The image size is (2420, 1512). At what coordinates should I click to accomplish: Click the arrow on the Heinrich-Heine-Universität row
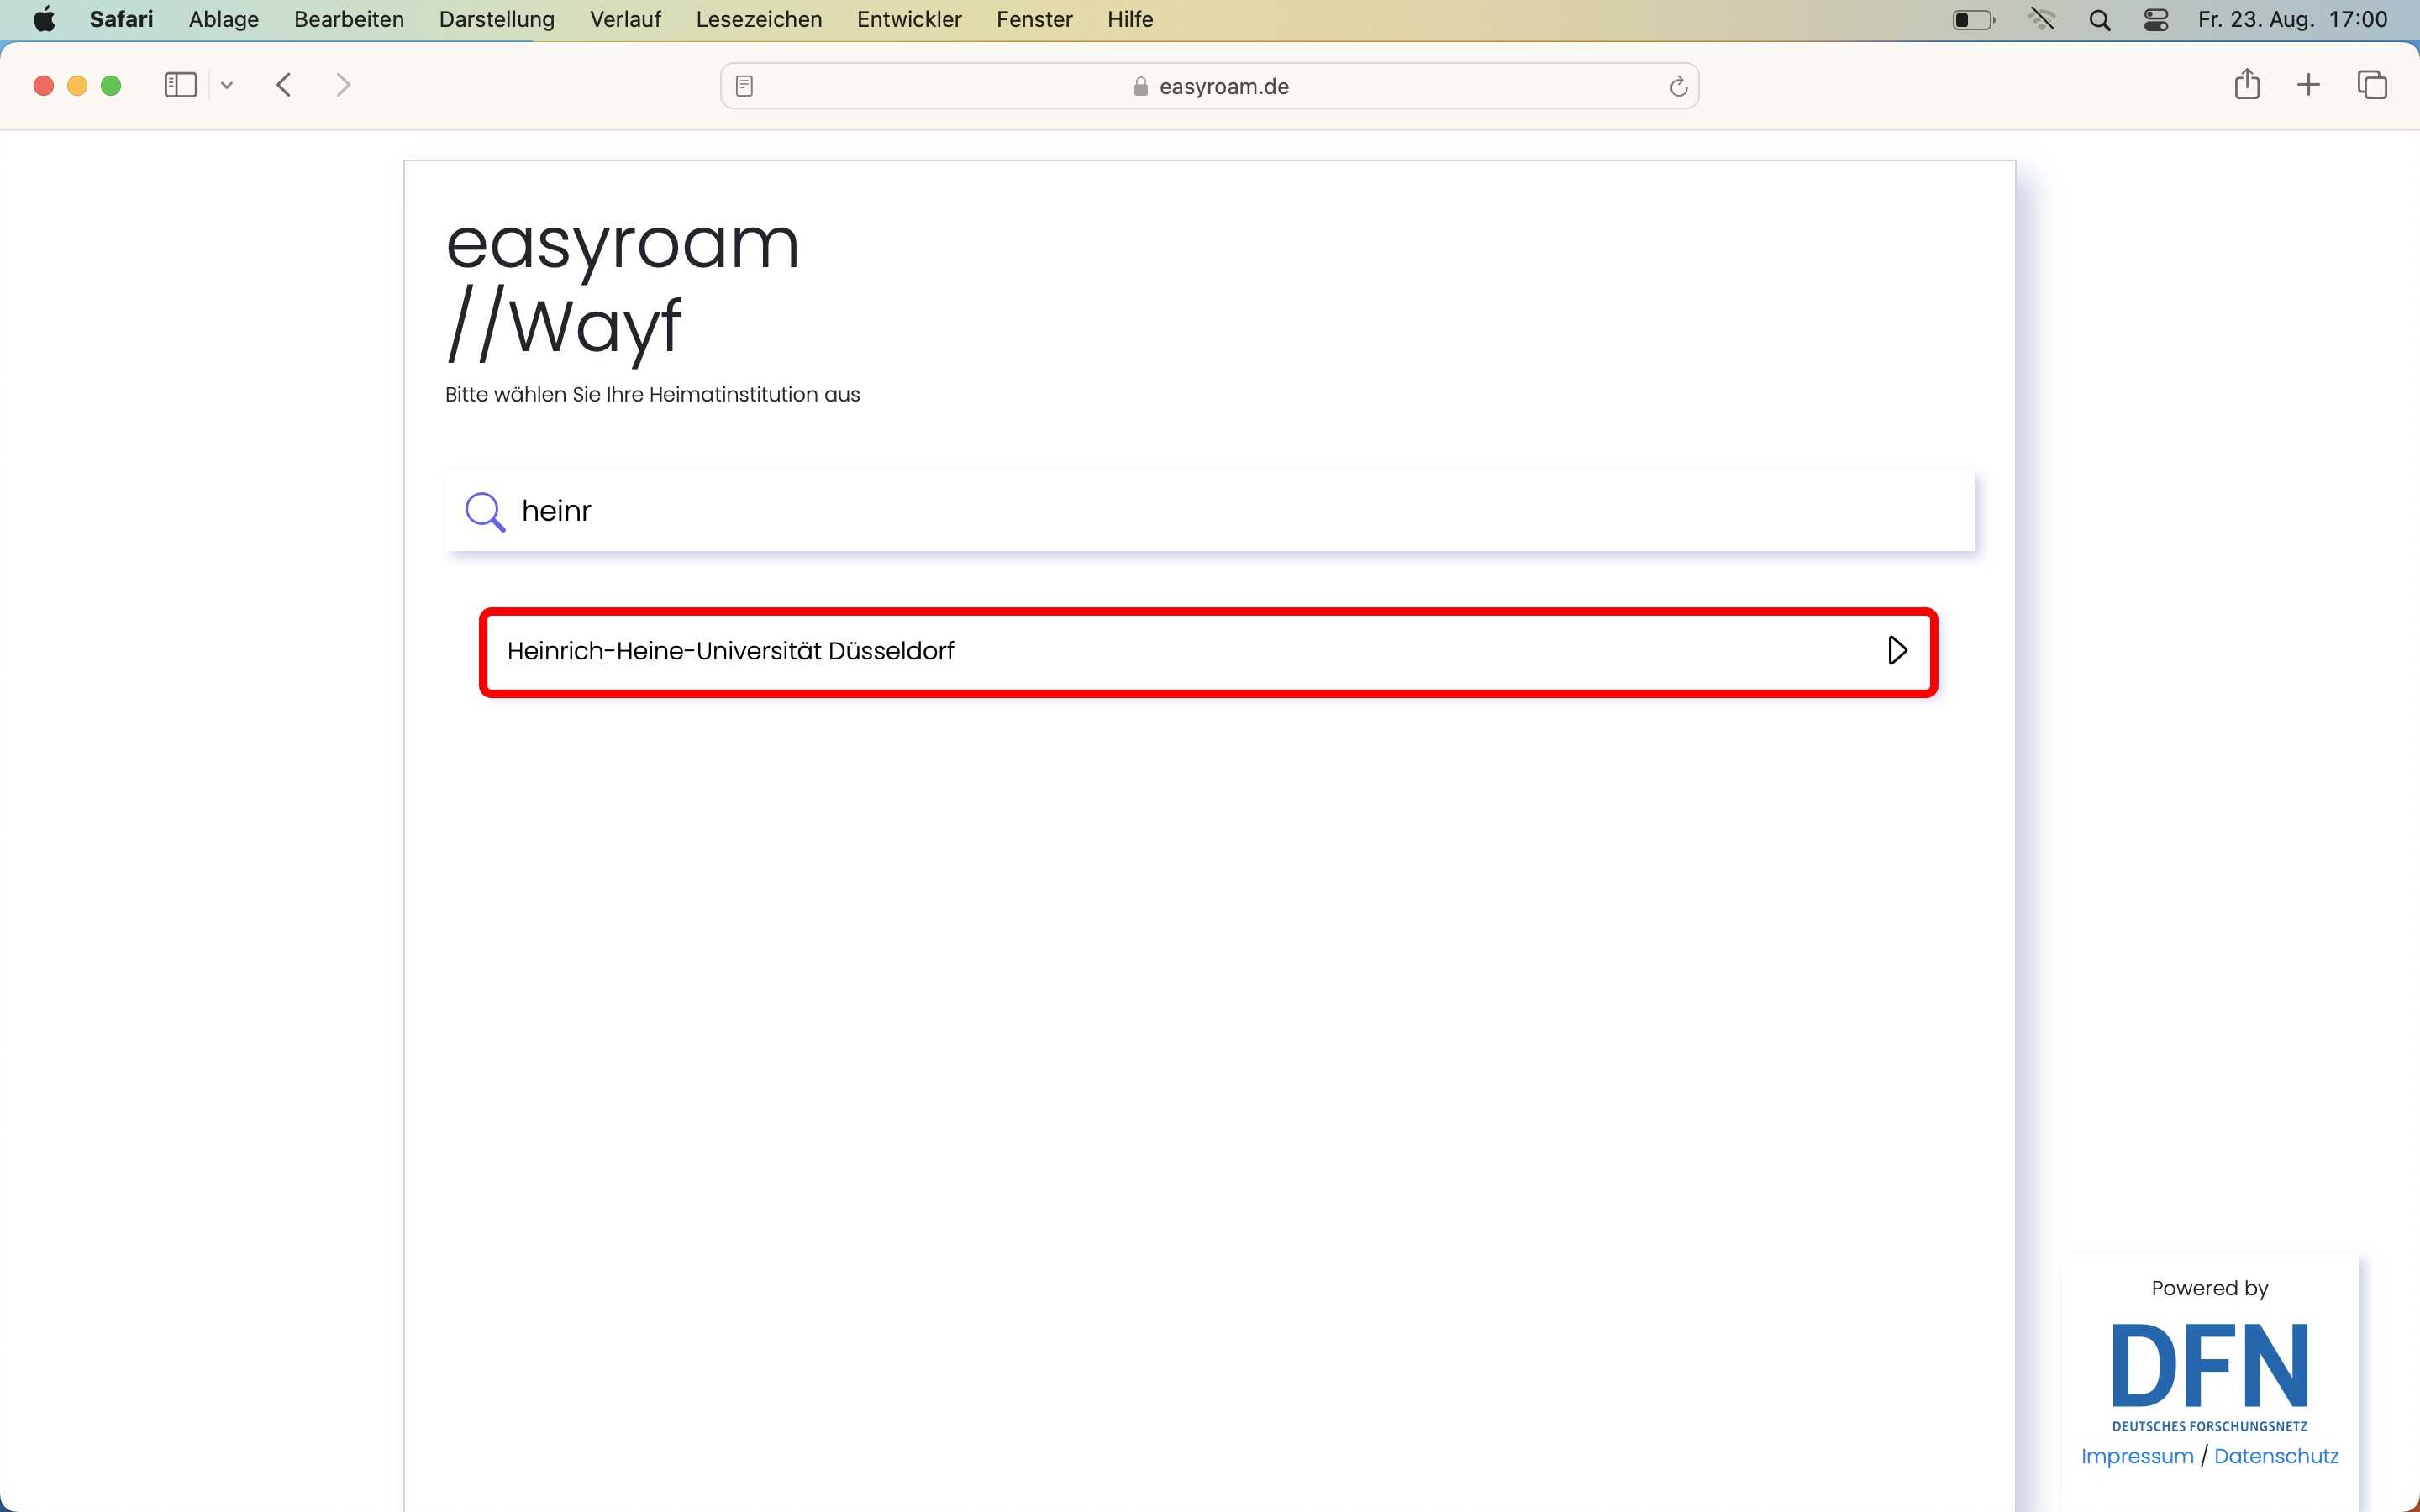pyautogui.click(x=1897, y=651)
